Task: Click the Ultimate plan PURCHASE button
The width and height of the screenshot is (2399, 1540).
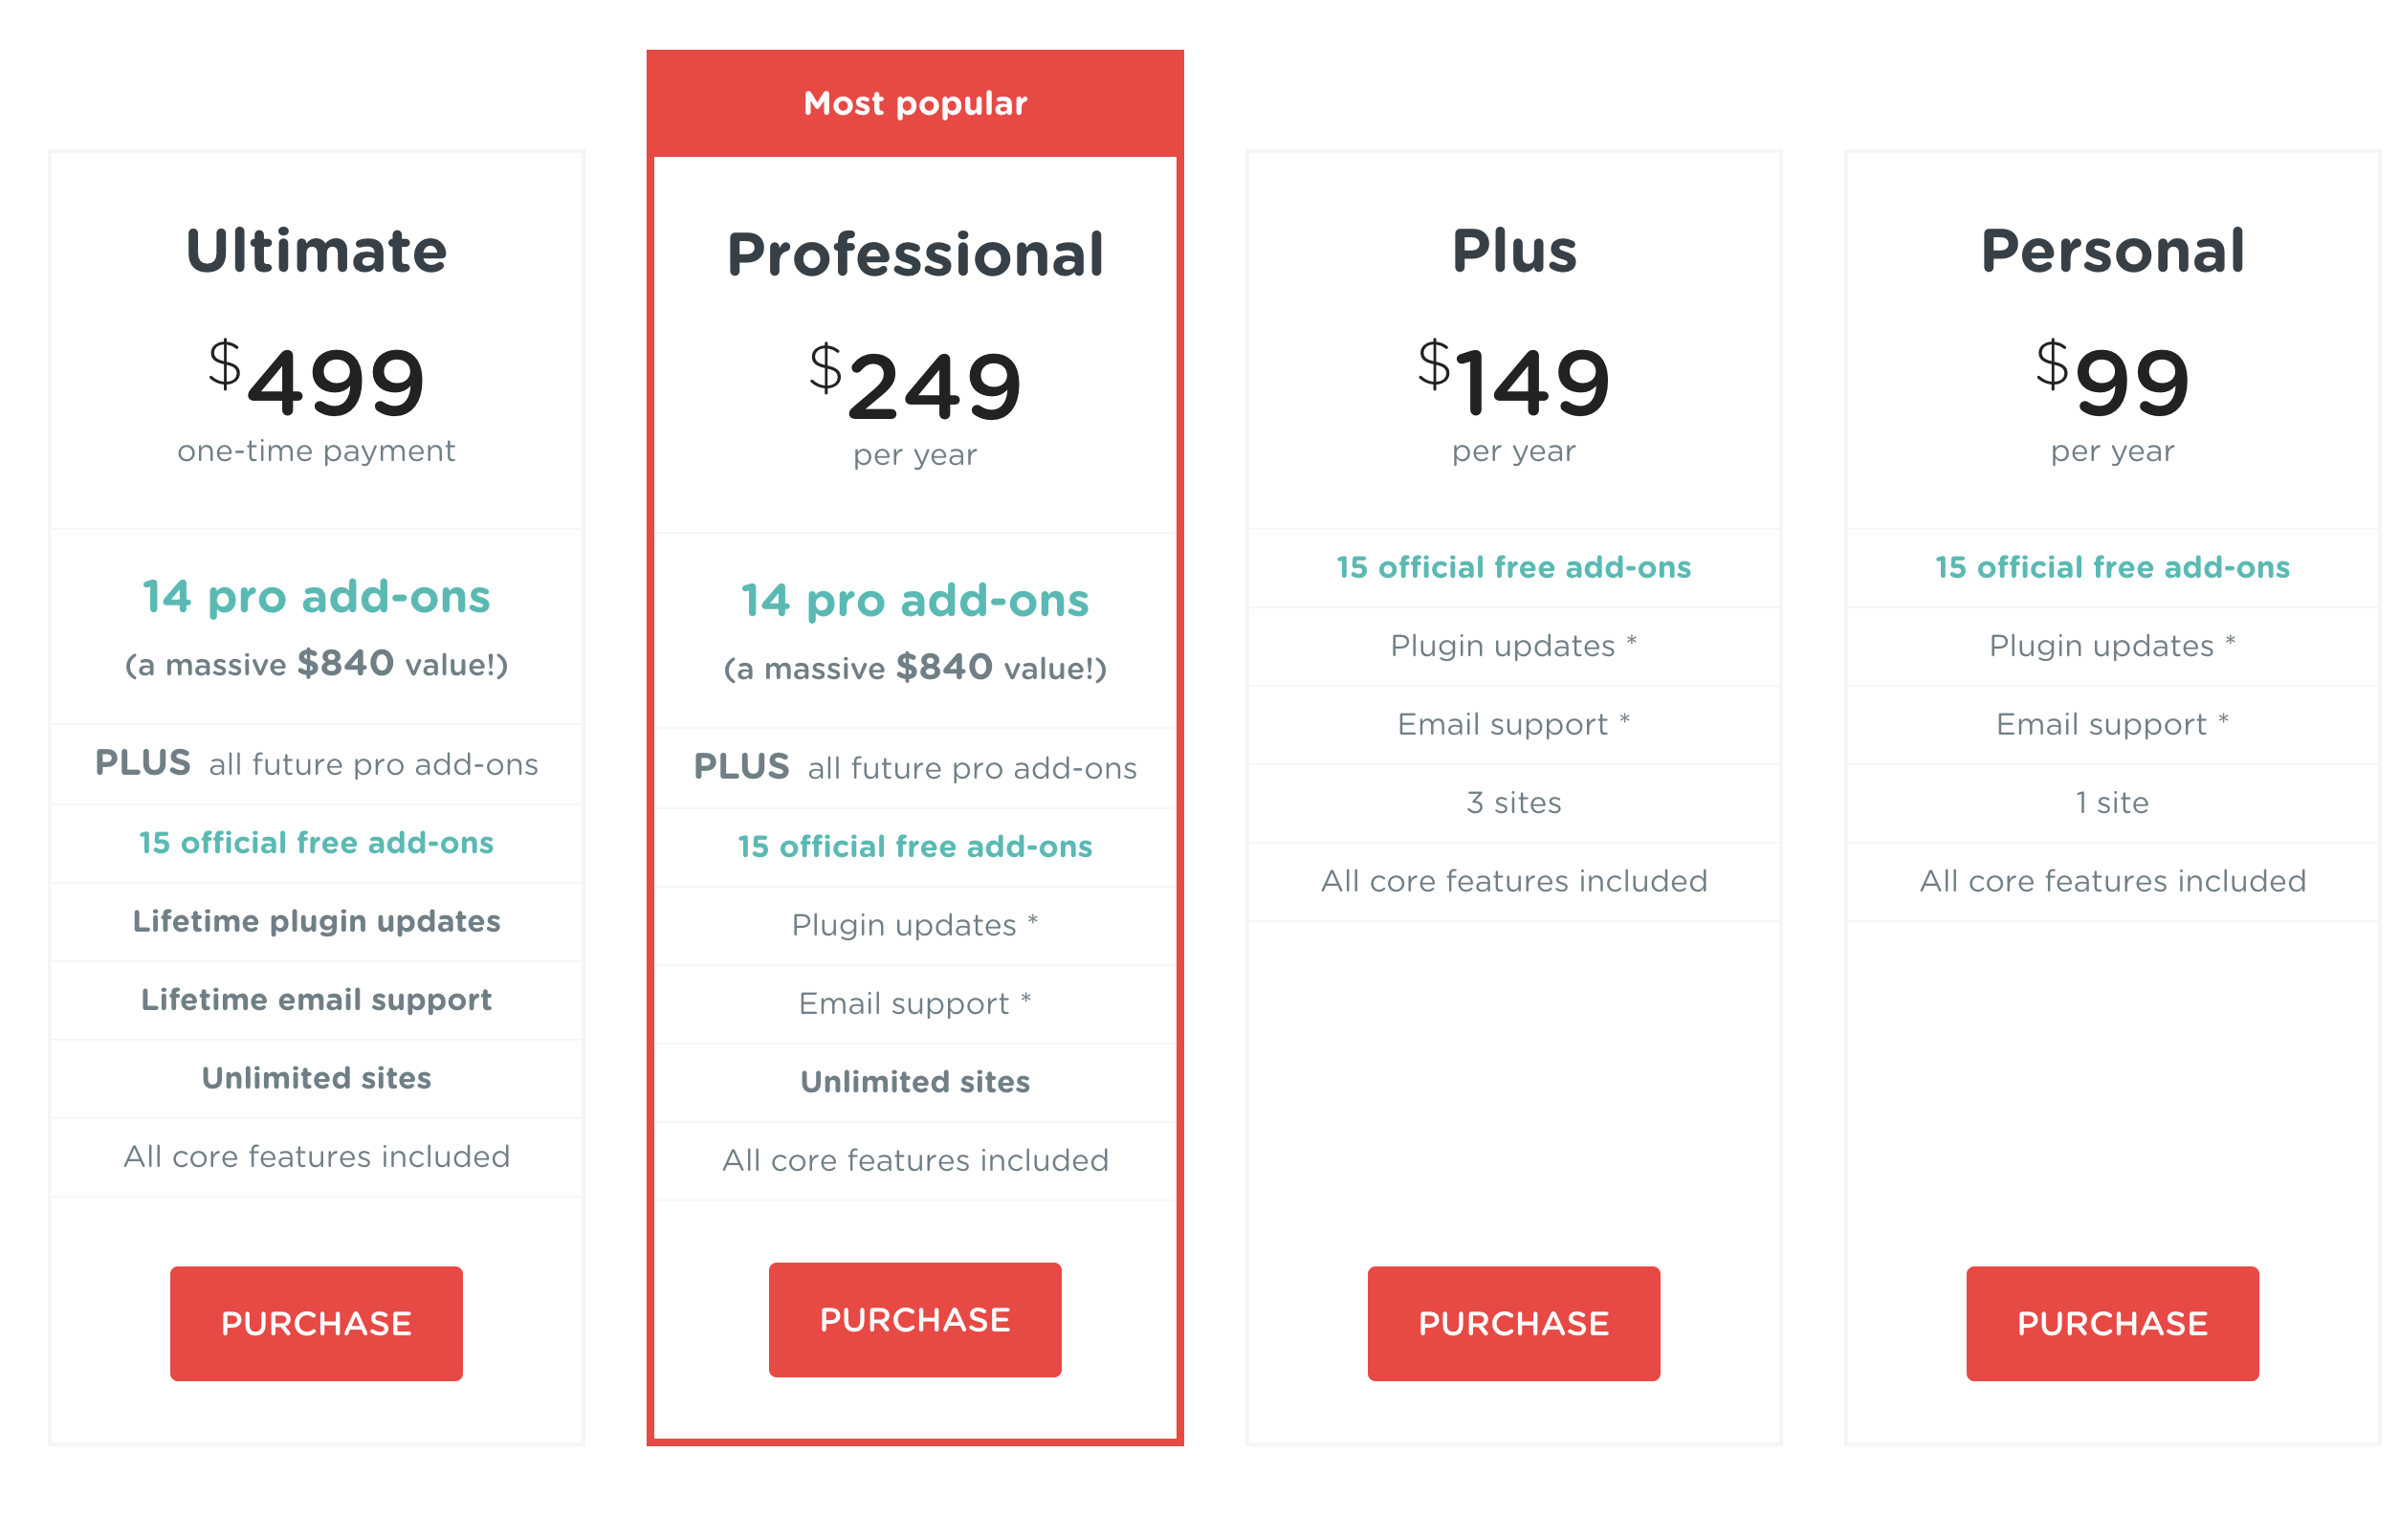Action: [316, 1323]
